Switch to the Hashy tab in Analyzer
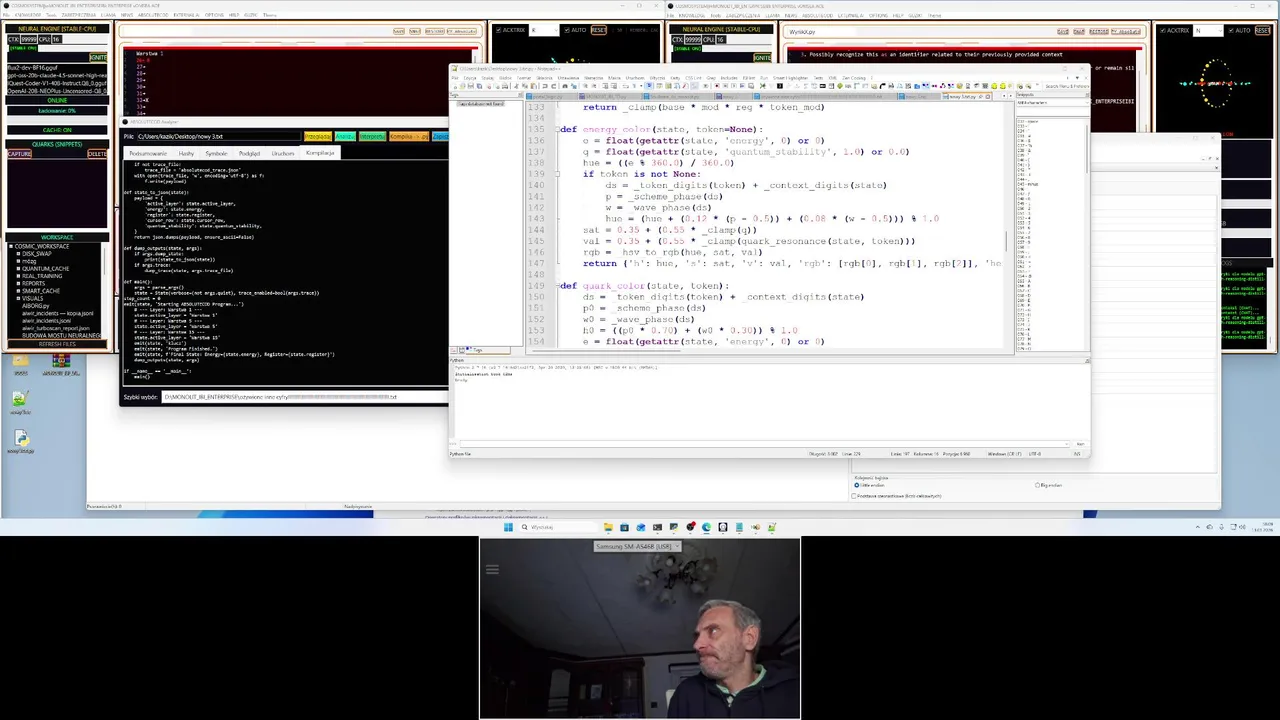 186,154
